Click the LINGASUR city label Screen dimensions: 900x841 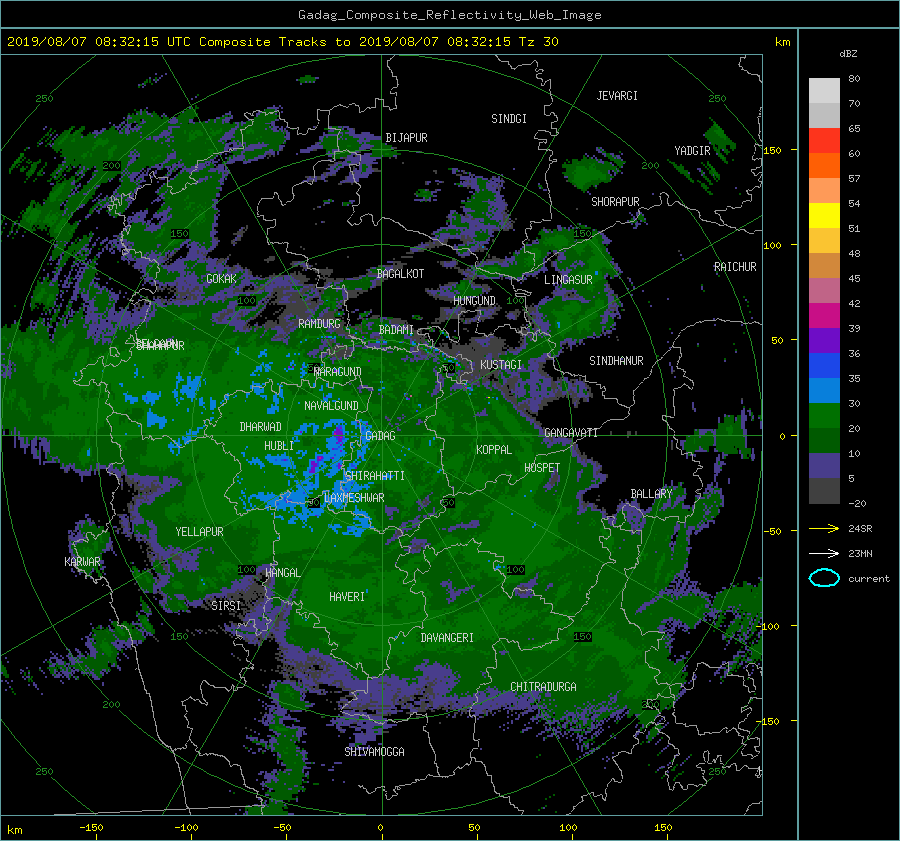568,280
